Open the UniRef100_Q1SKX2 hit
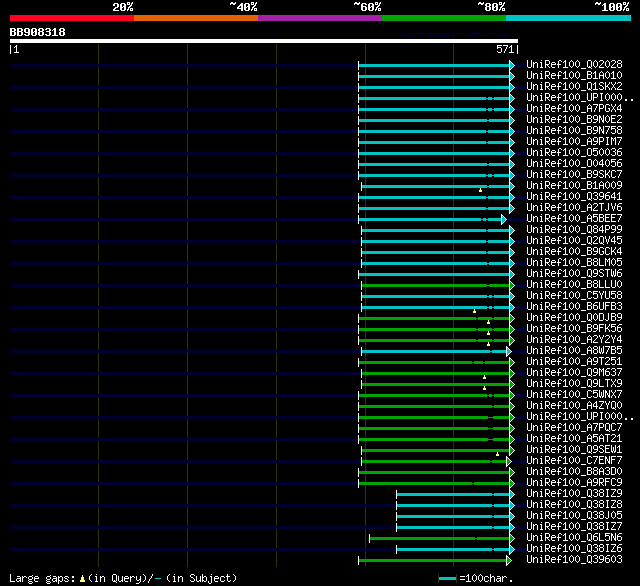Viewport: 640px width, 586px height. click(574, 87)
